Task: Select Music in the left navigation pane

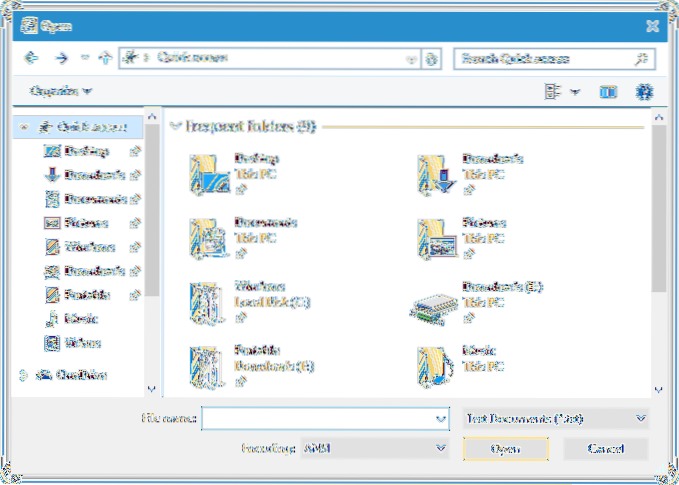Action: [x=79, y=319]
